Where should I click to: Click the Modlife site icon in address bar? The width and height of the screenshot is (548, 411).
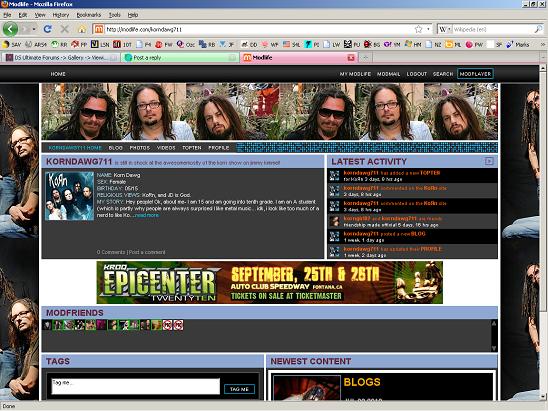[x=99, y=29]
